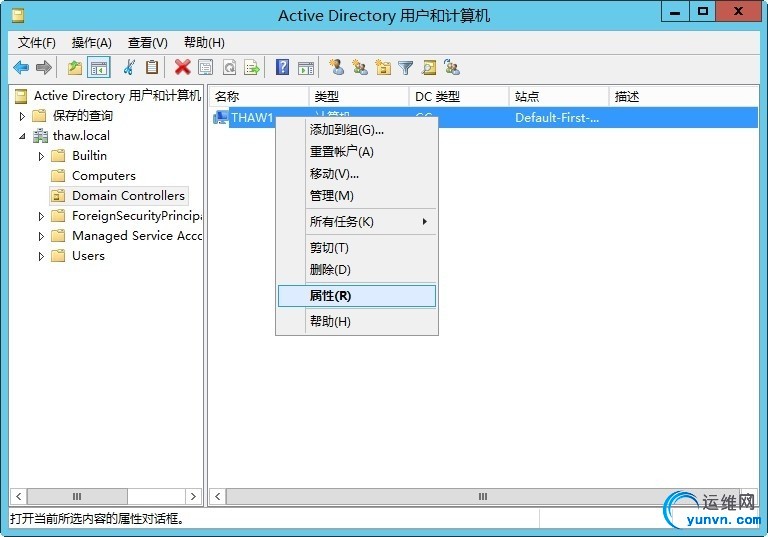Open the 操作(A) menu

(x=92, y=43)
